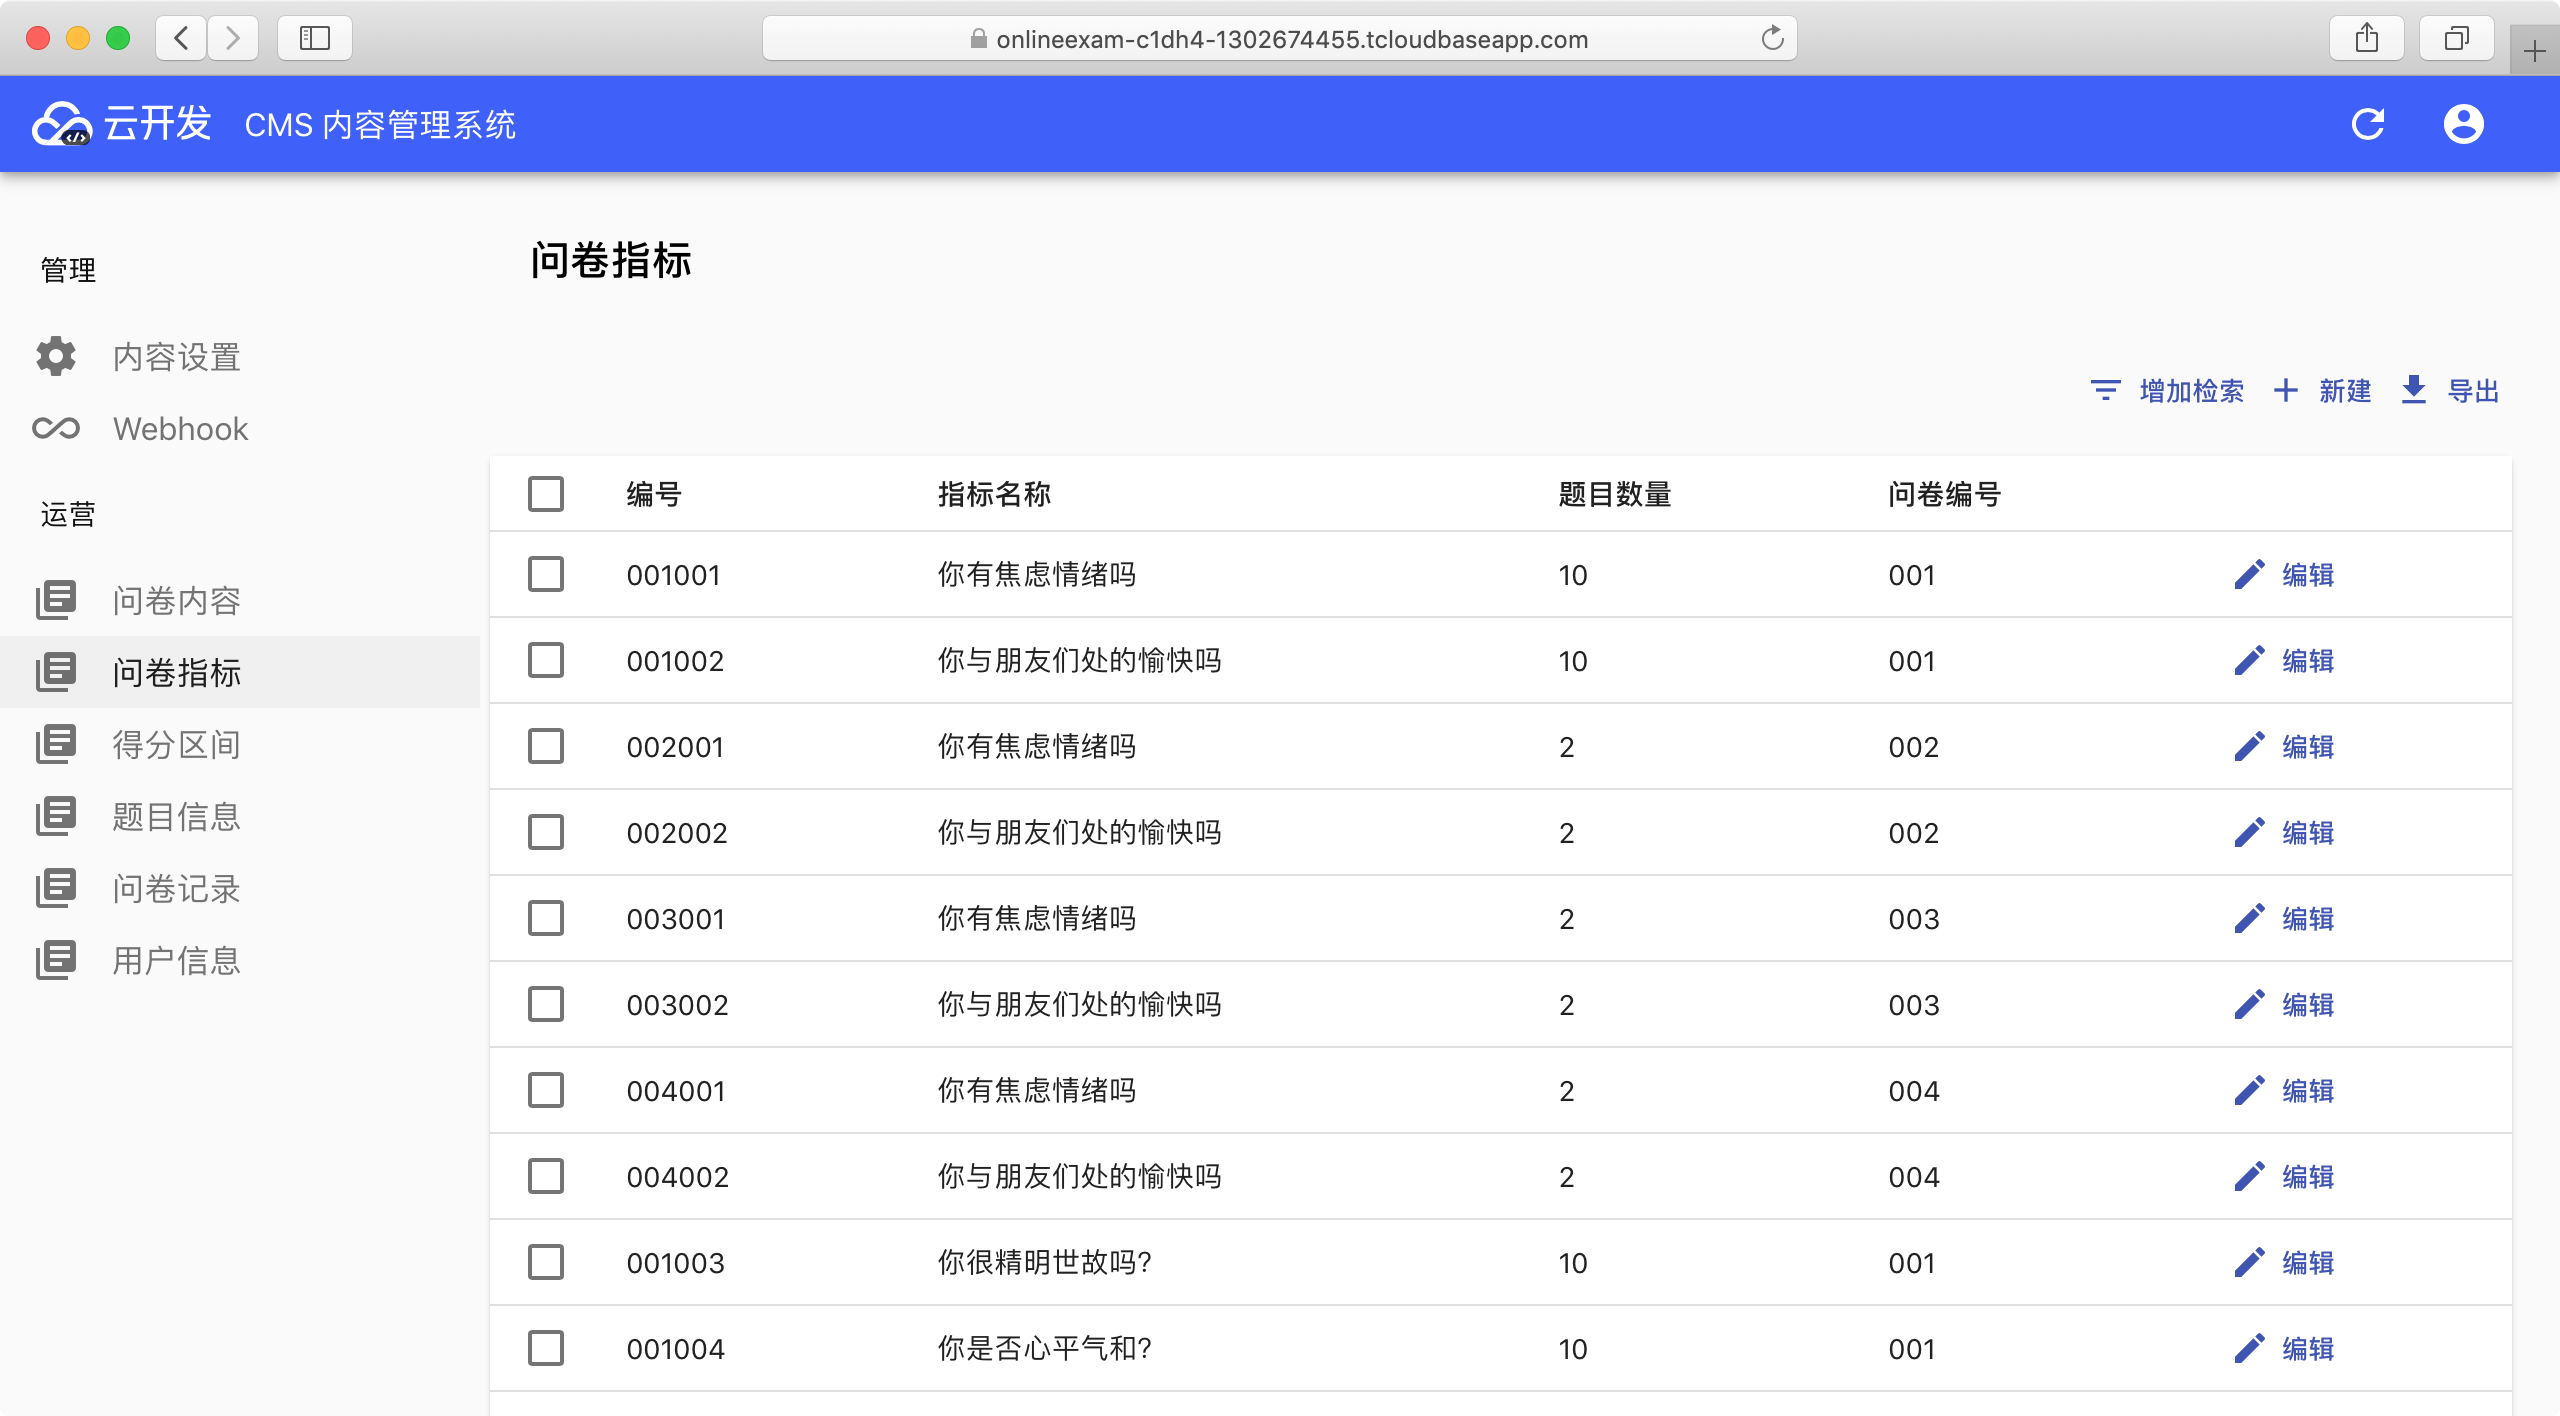This screenshot has height=1416, width=2560.
Task: Go to 得分区间 sidebar item
Action: 176,744
